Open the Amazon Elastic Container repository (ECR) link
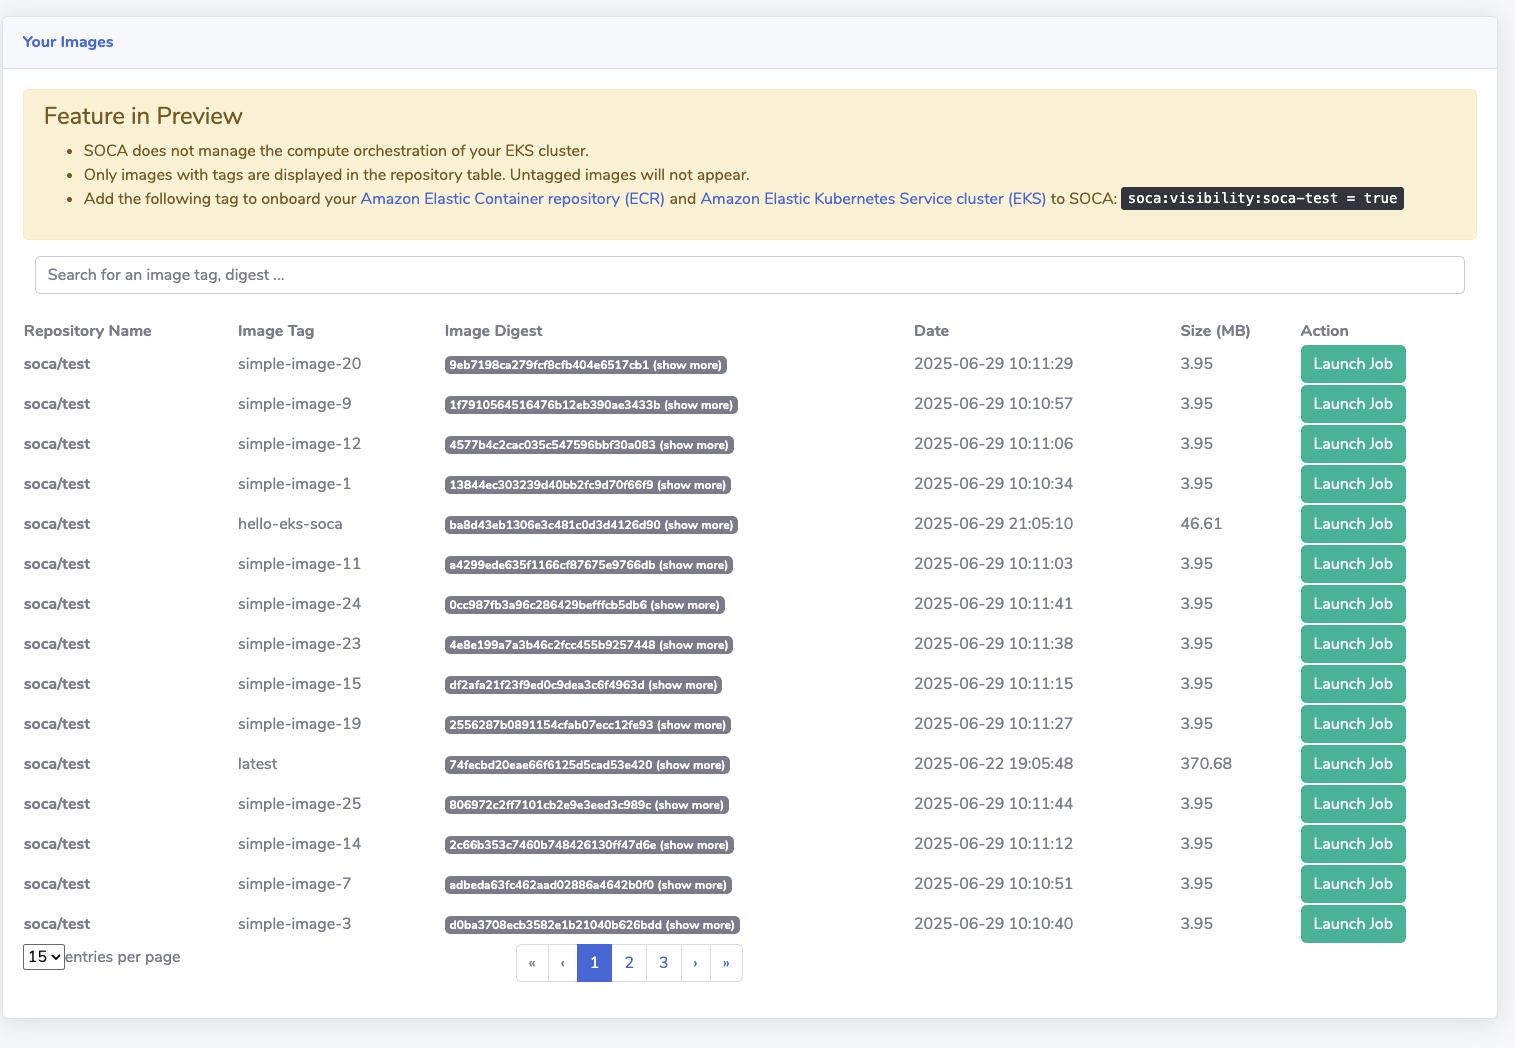The height and width of the screenshot is (1048, 1515). coord(512,199)
